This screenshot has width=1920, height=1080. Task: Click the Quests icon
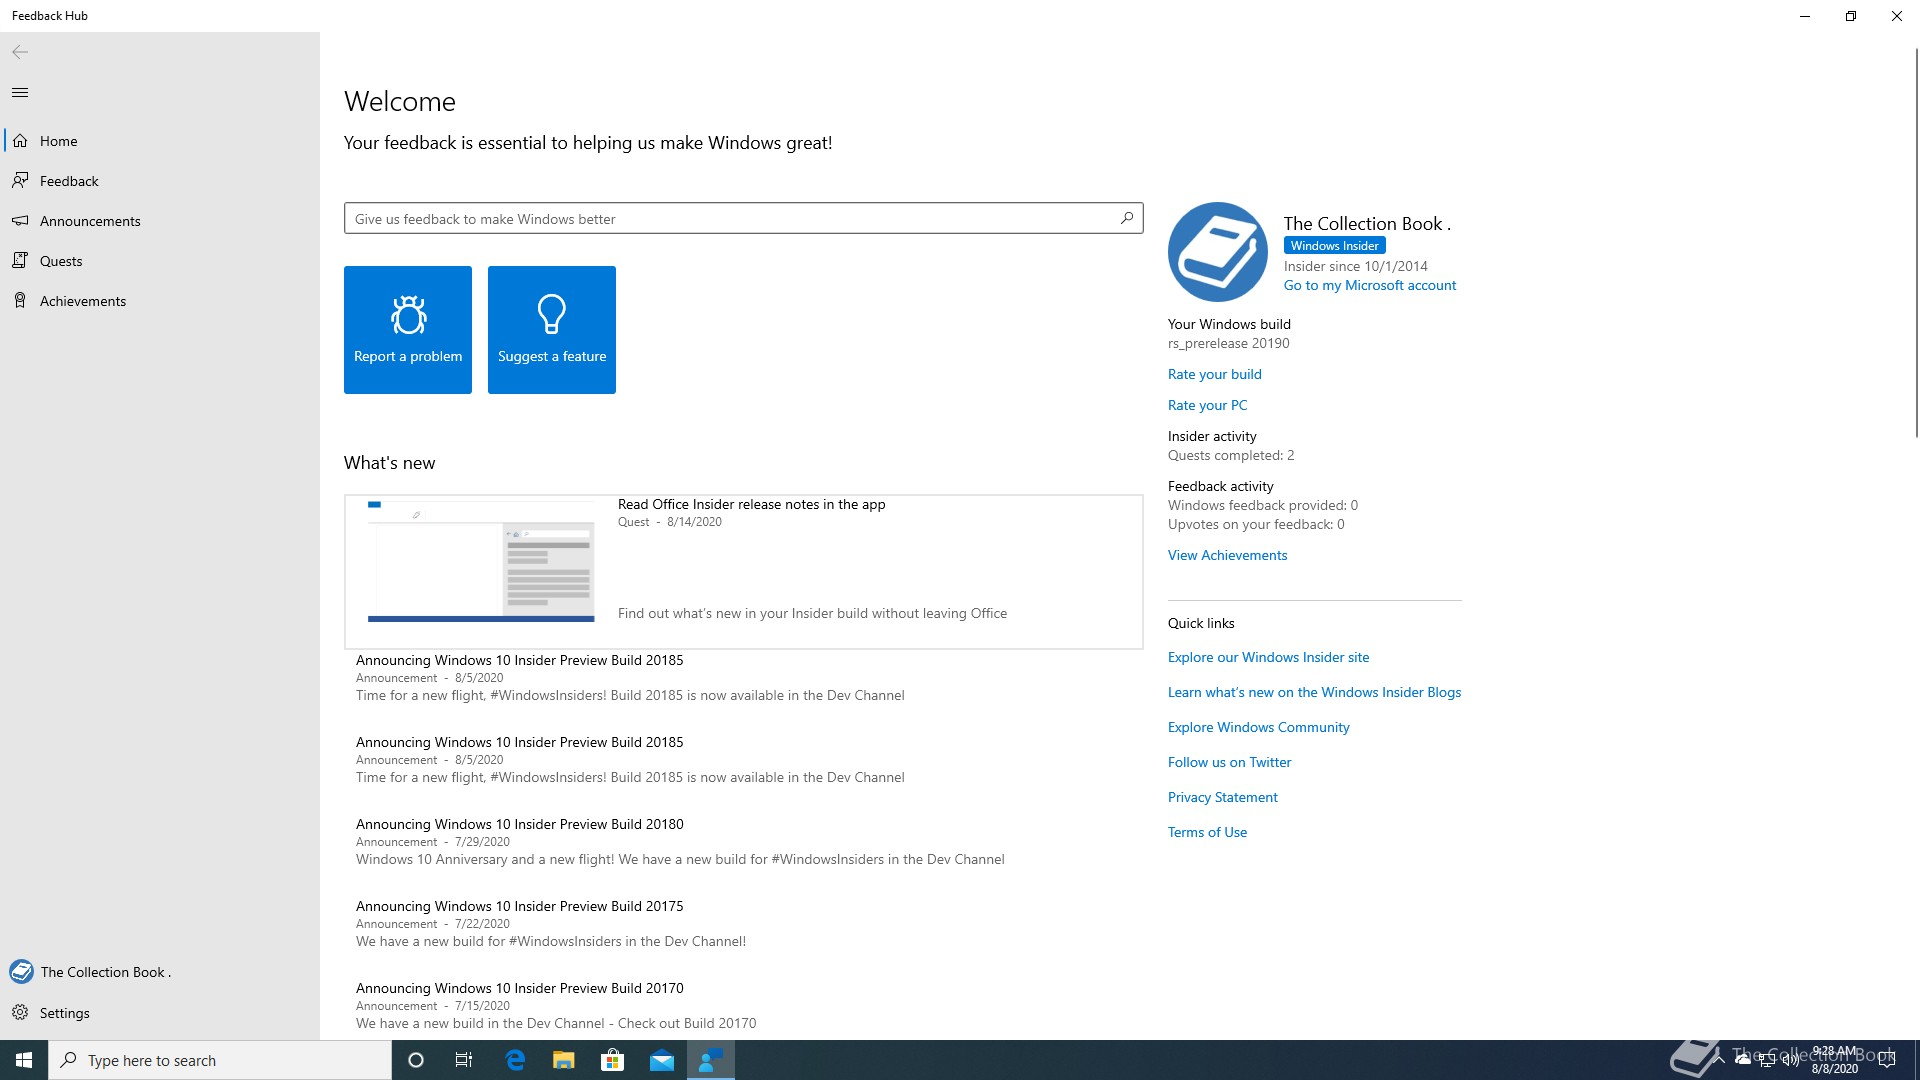click(20, 261)
